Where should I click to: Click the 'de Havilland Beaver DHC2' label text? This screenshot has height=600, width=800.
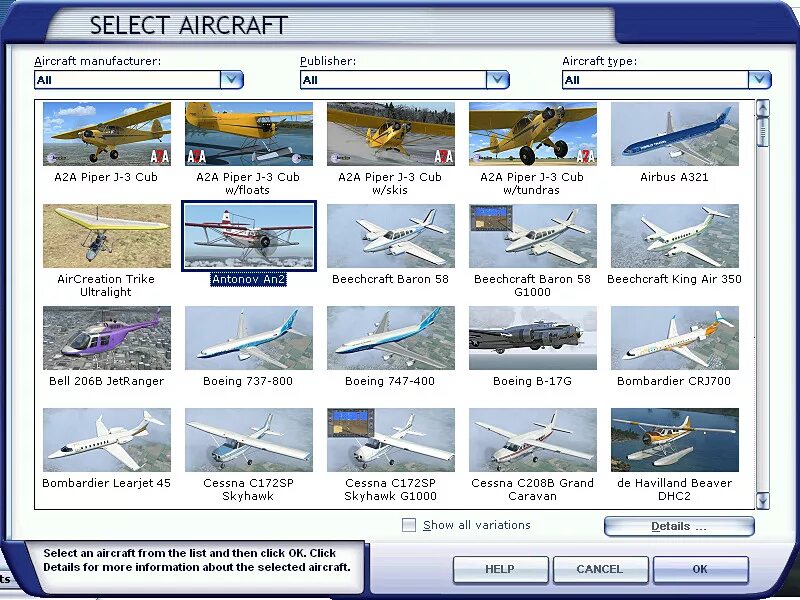click(674, 489)
